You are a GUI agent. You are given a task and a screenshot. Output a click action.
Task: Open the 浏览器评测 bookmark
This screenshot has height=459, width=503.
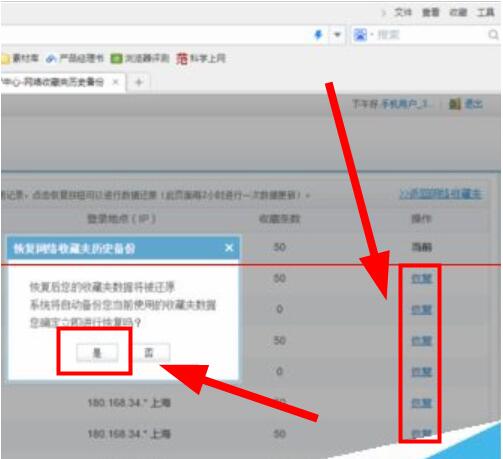click(140, 59)
